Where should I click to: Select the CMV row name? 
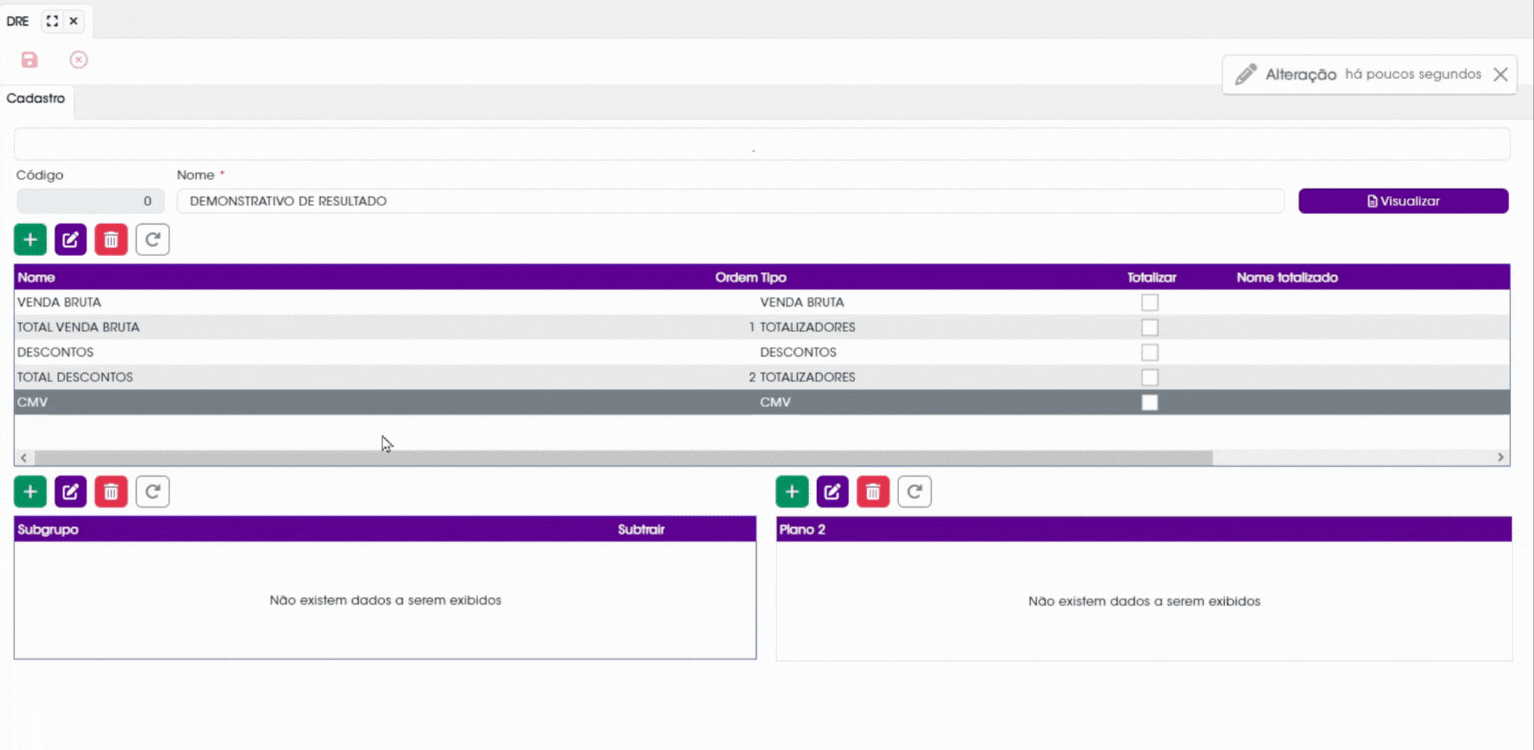(32, 402)
